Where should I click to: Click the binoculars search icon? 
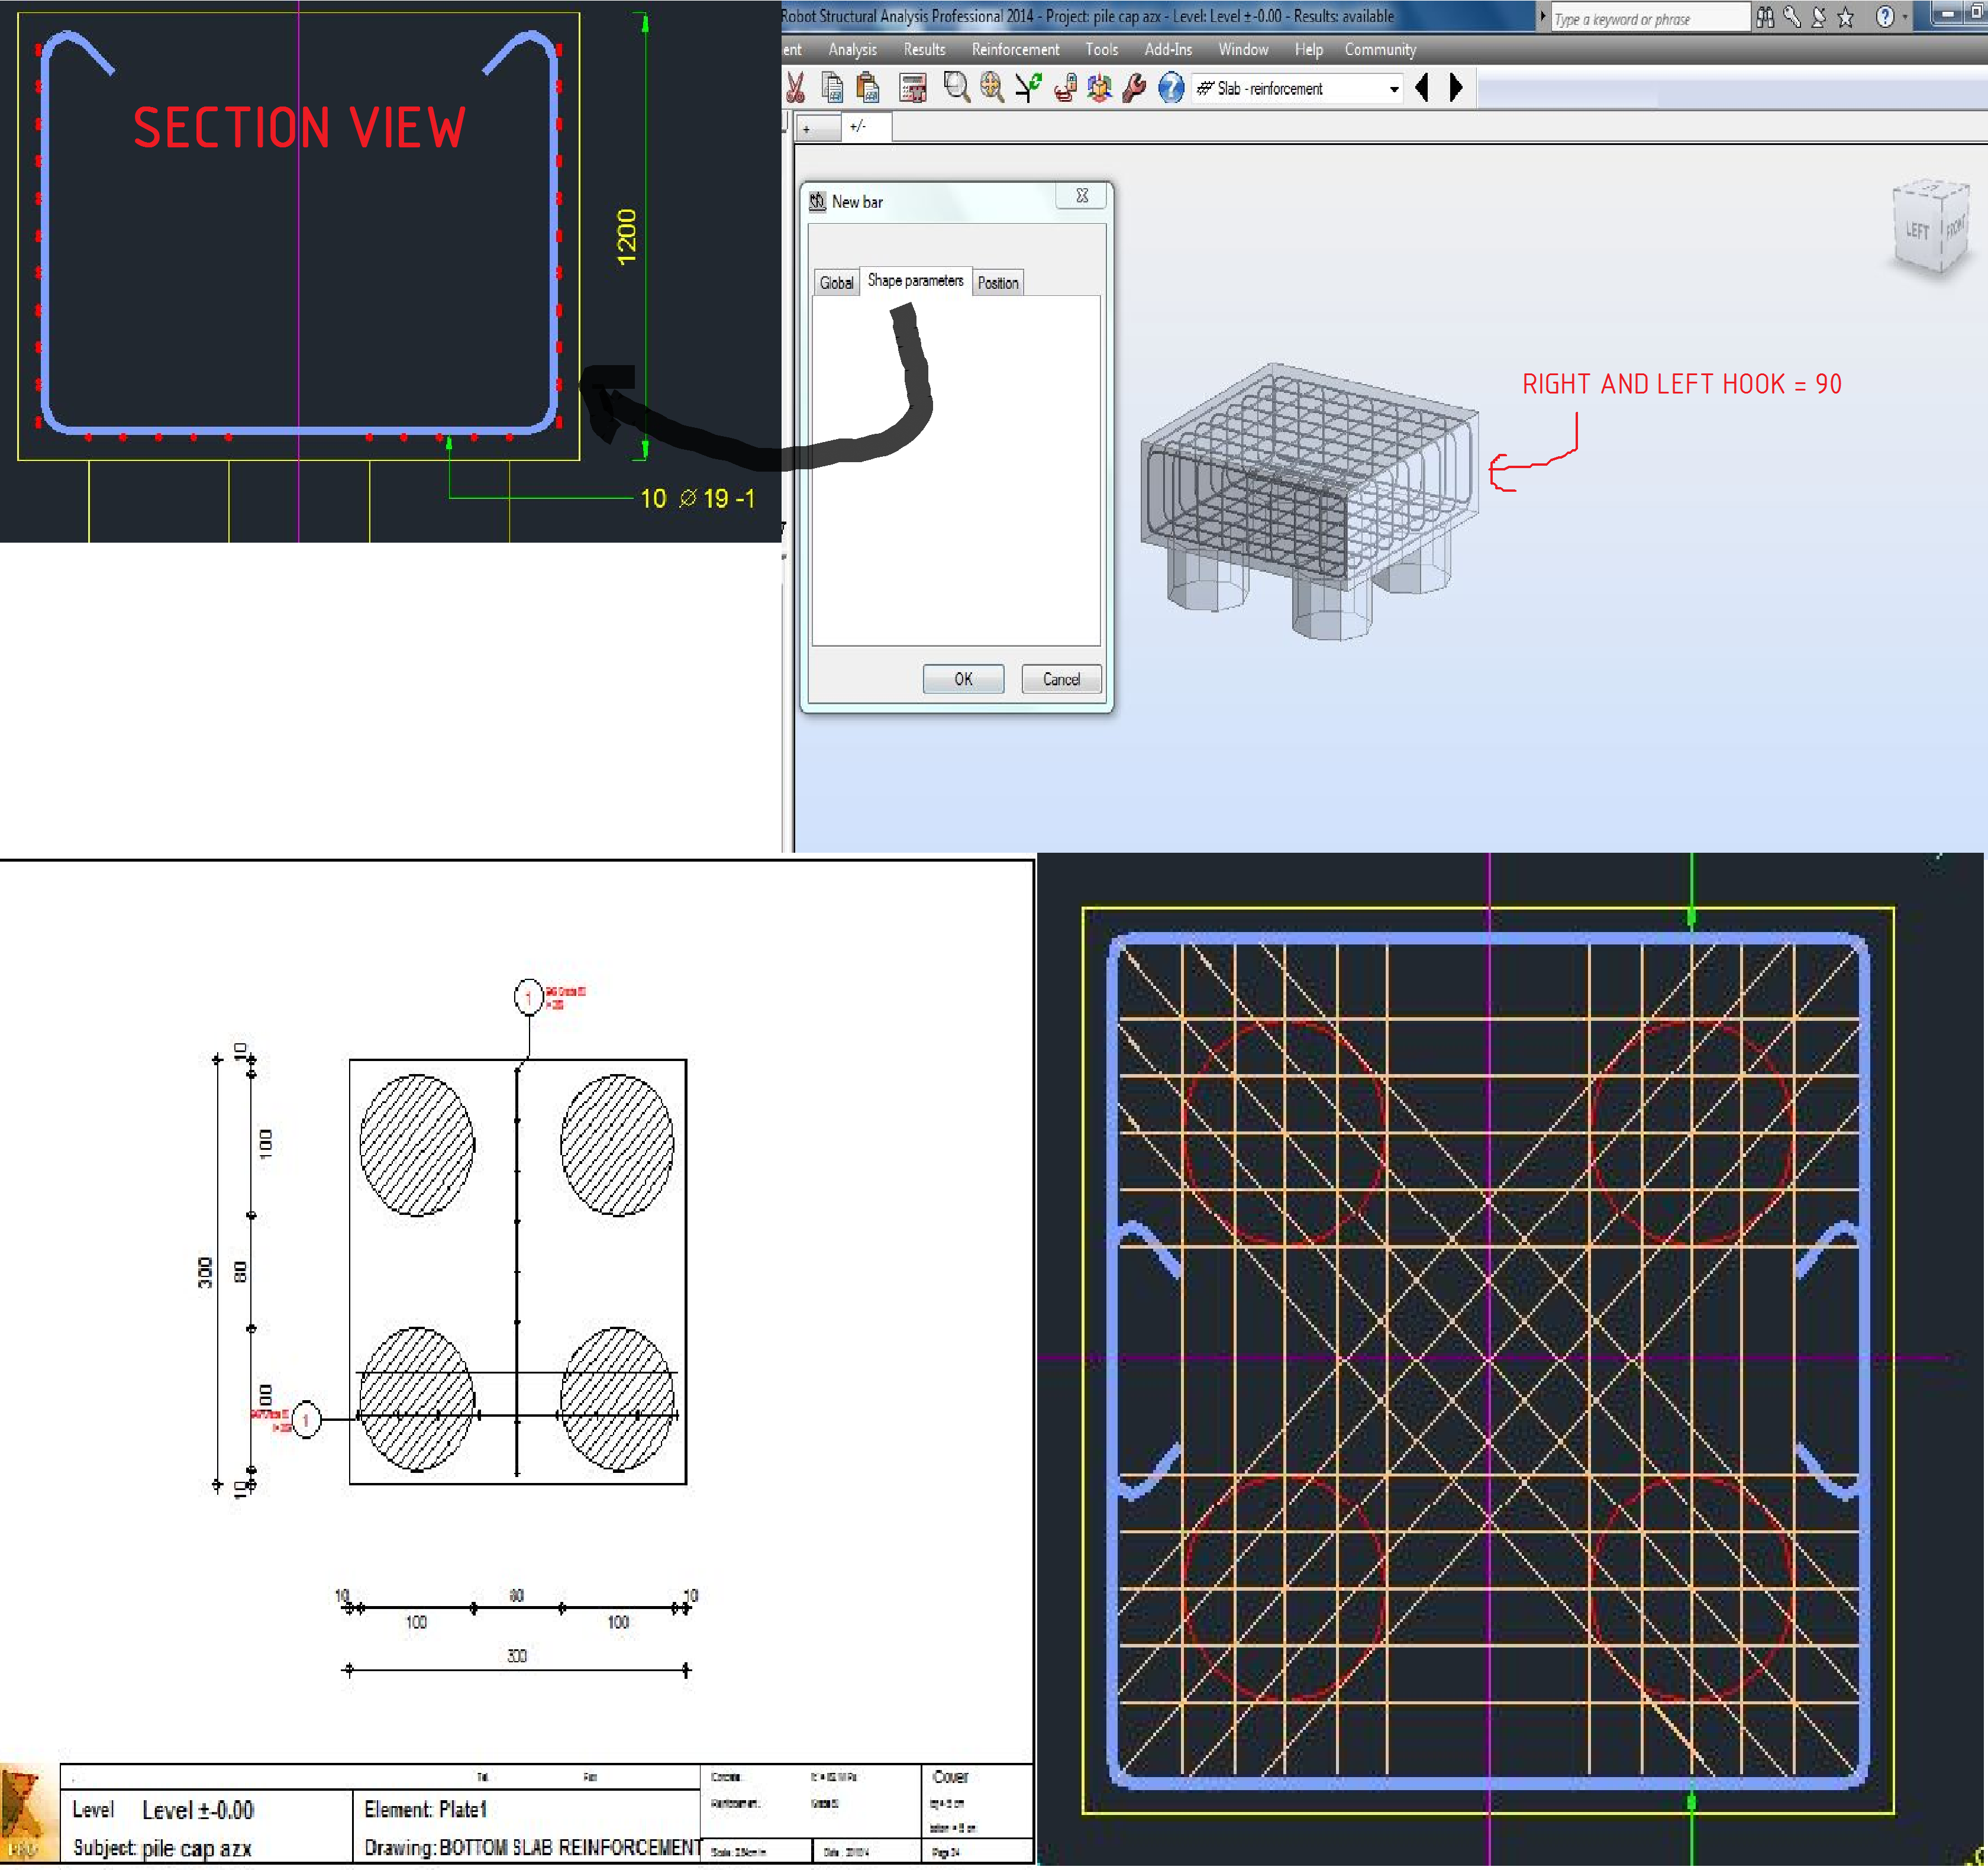pos(1765,17)
